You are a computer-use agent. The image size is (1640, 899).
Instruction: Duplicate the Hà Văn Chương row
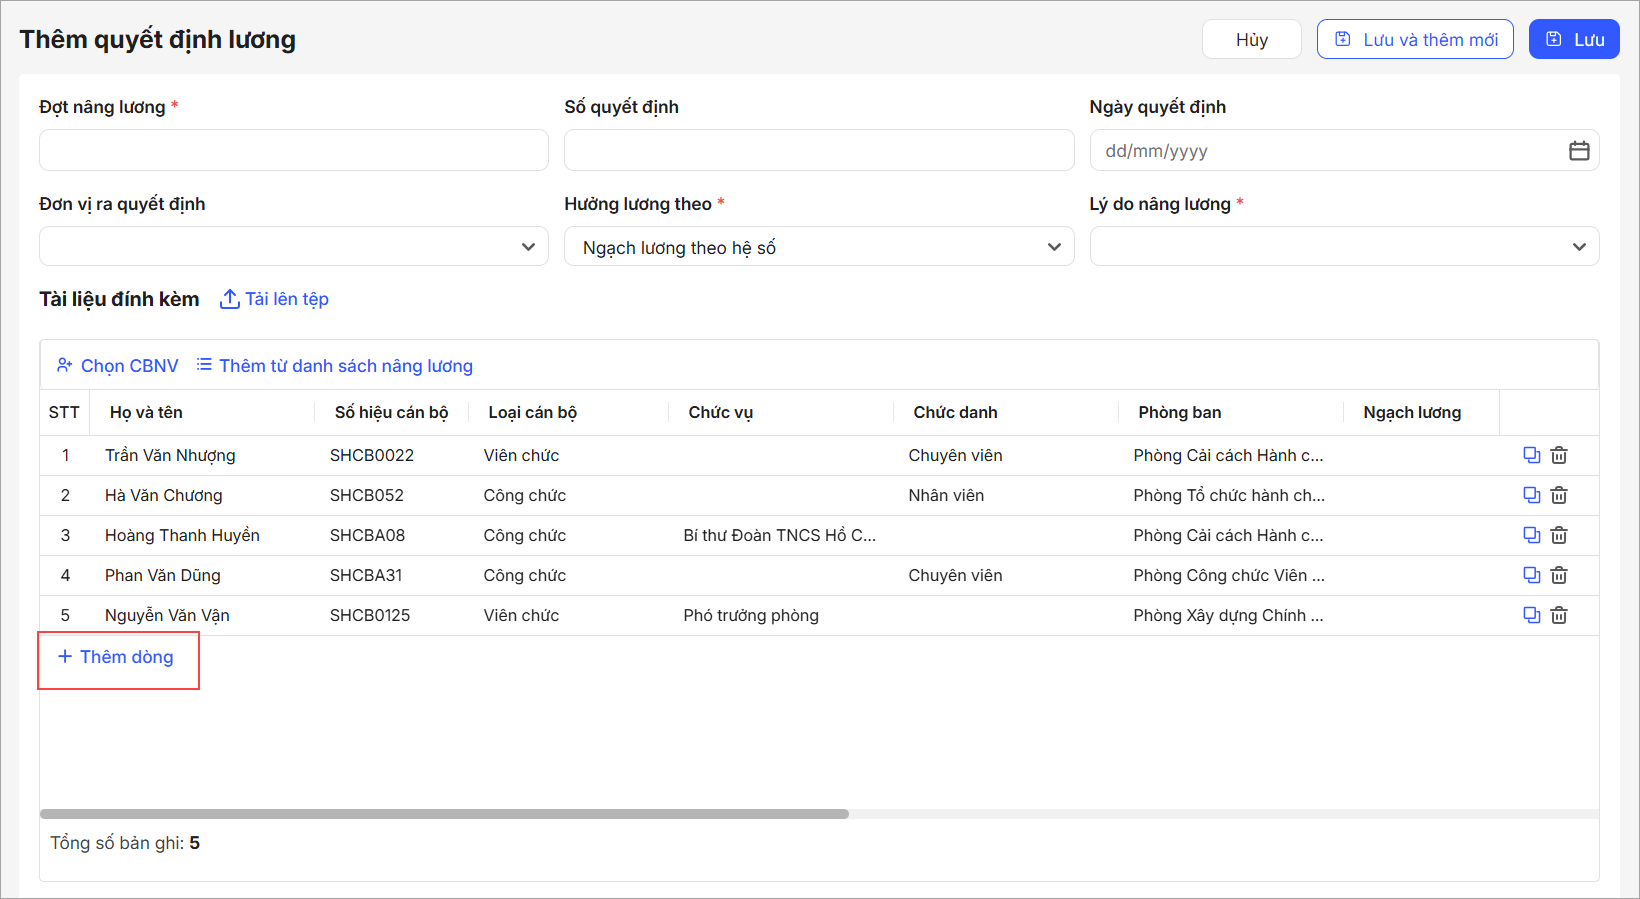[1531, 495]
